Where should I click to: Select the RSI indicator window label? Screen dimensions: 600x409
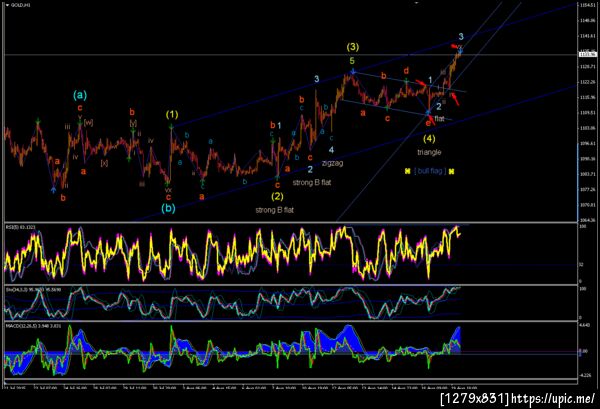pyautogui.click(x=20, y=227)
